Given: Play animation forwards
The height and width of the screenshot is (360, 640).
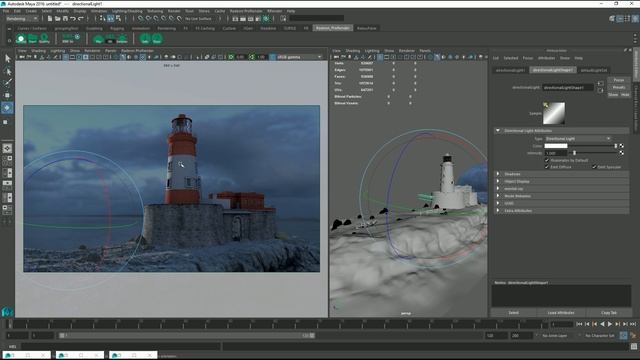Looking at the screenshot, I should tap(610, 324).
